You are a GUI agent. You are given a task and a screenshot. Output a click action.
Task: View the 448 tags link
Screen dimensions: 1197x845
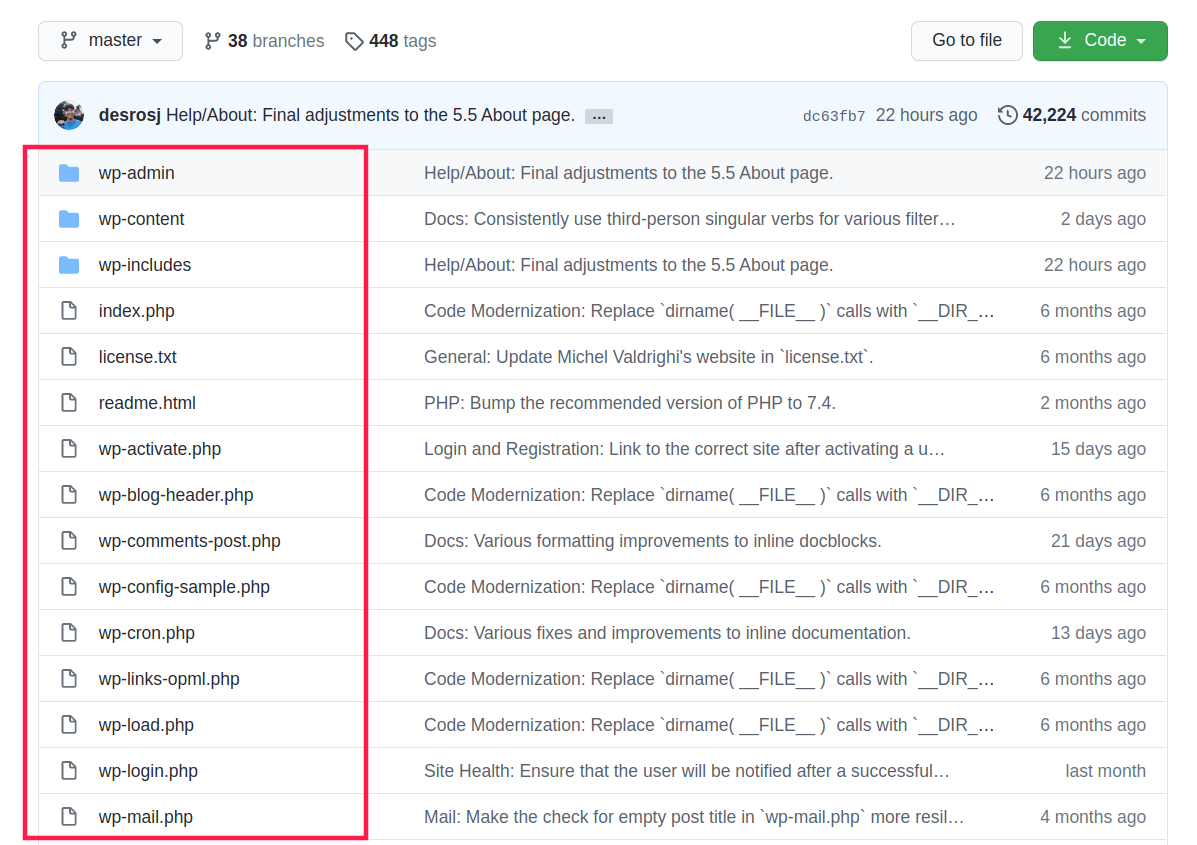(x=390, y=40)
